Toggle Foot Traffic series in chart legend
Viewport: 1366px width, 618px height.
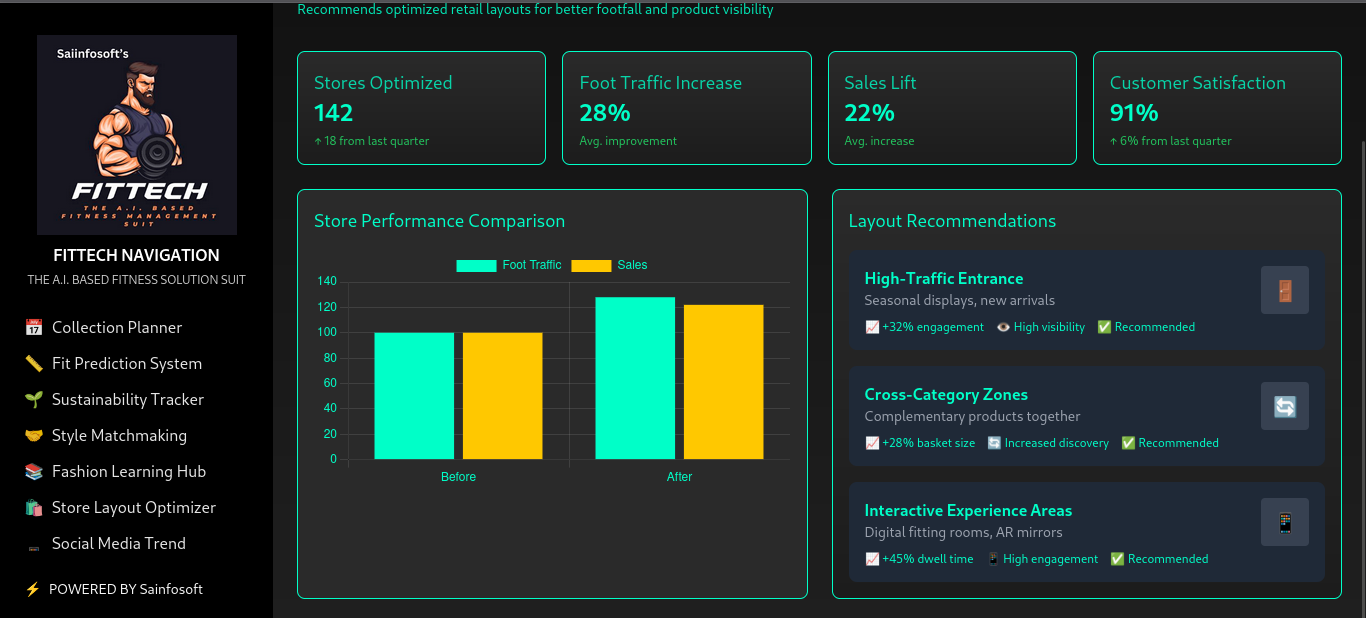pyautogui.click(x=509, y=265)
